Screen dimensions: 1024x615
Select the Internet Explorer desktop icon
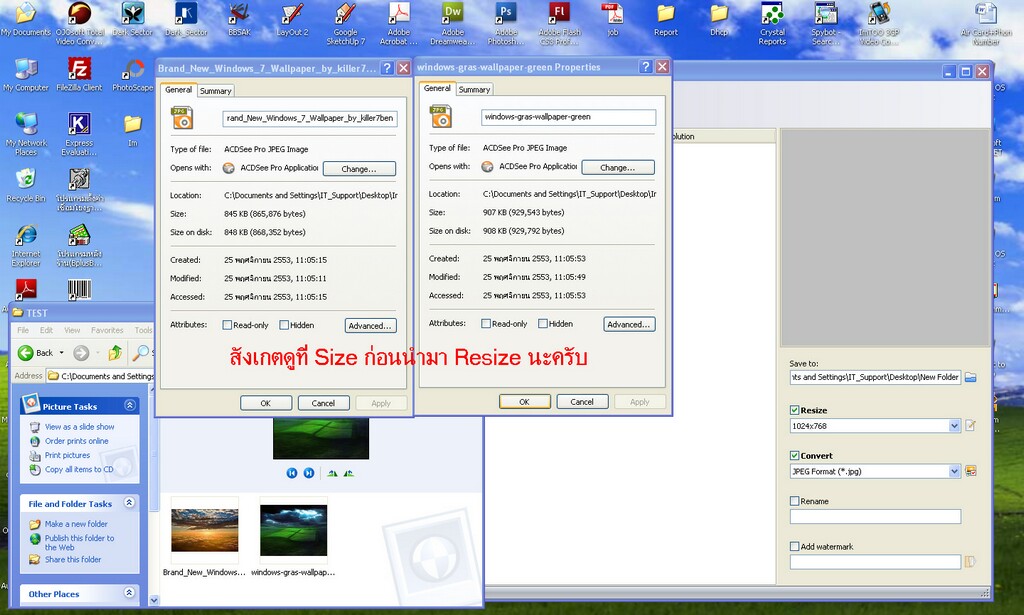26,245
